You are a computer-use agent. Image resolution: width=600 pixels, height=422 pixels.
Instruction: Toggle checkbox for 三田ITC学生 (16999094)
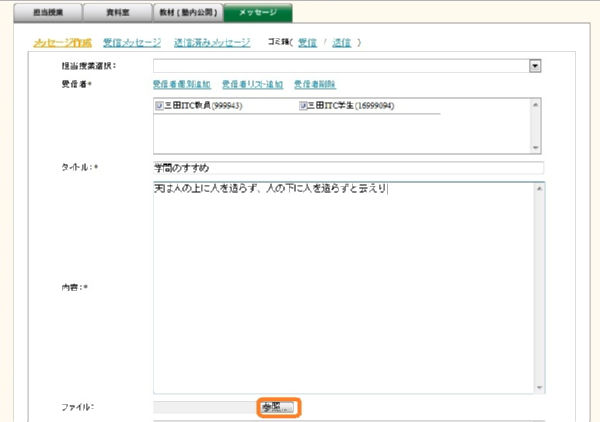point(303,105)
